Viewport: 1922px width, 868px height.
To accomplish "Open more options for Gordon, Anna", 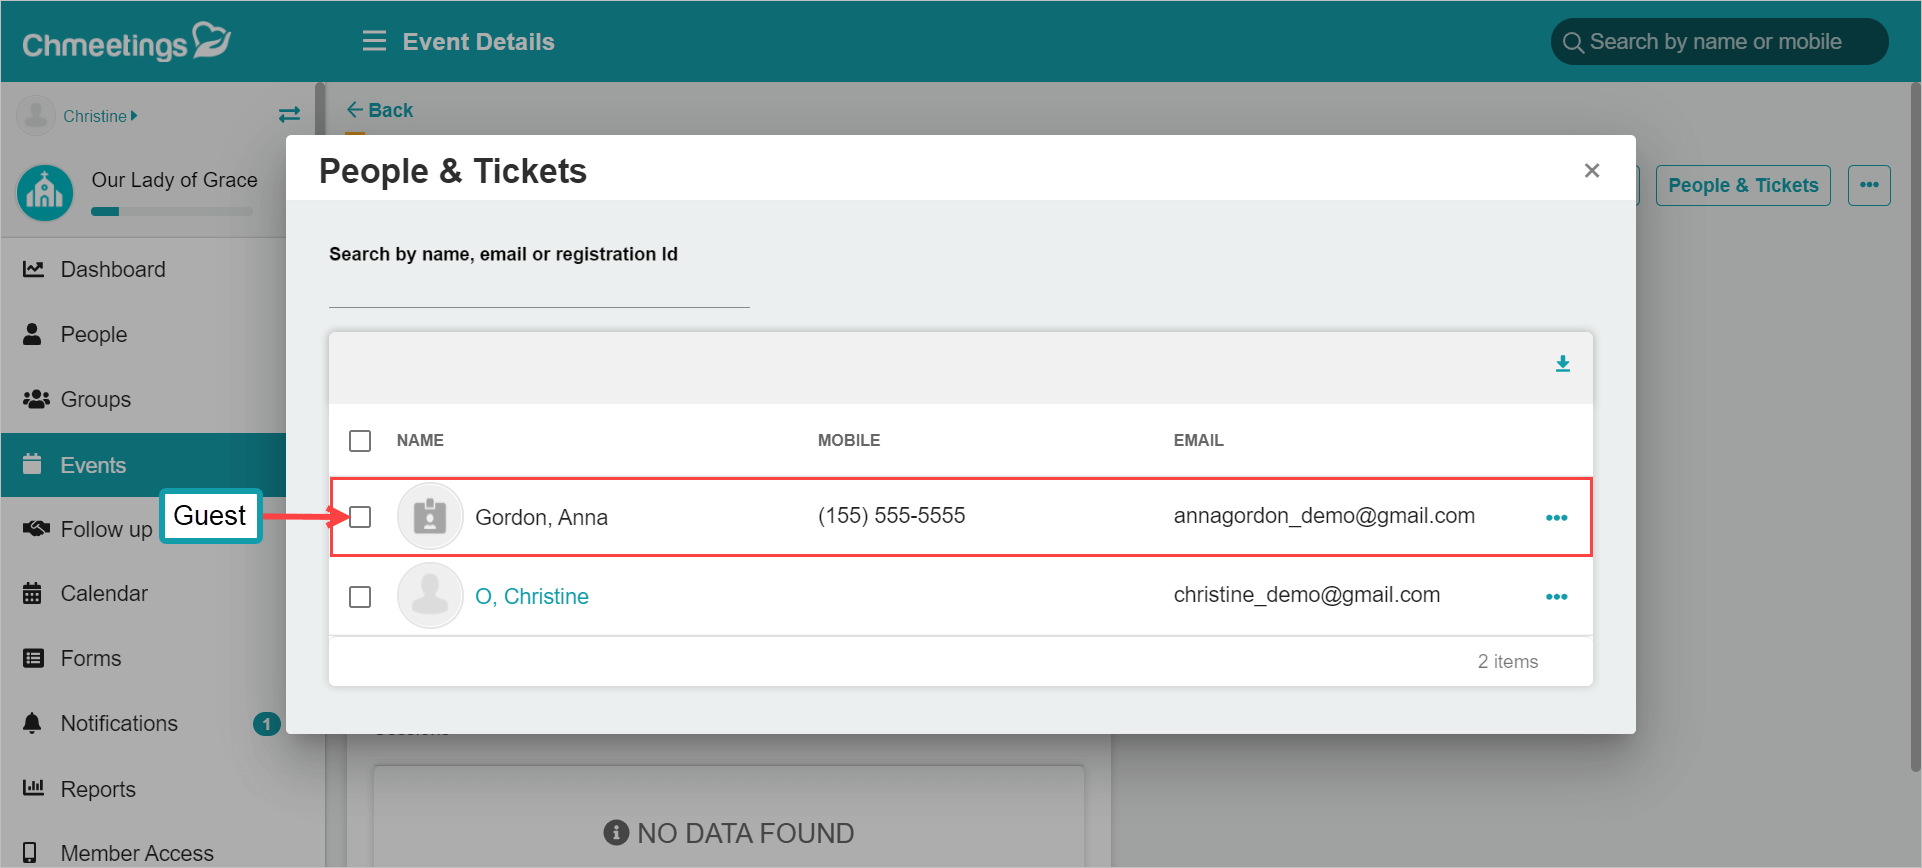I will pyautogui.click(x=1557, y=518).
